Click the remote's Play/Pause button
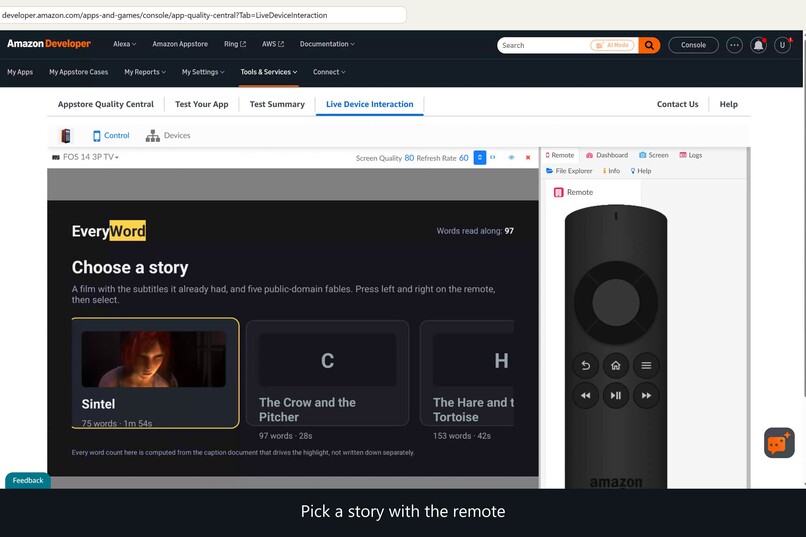Viewport: 806px width, 537px height. click(616, 395)
